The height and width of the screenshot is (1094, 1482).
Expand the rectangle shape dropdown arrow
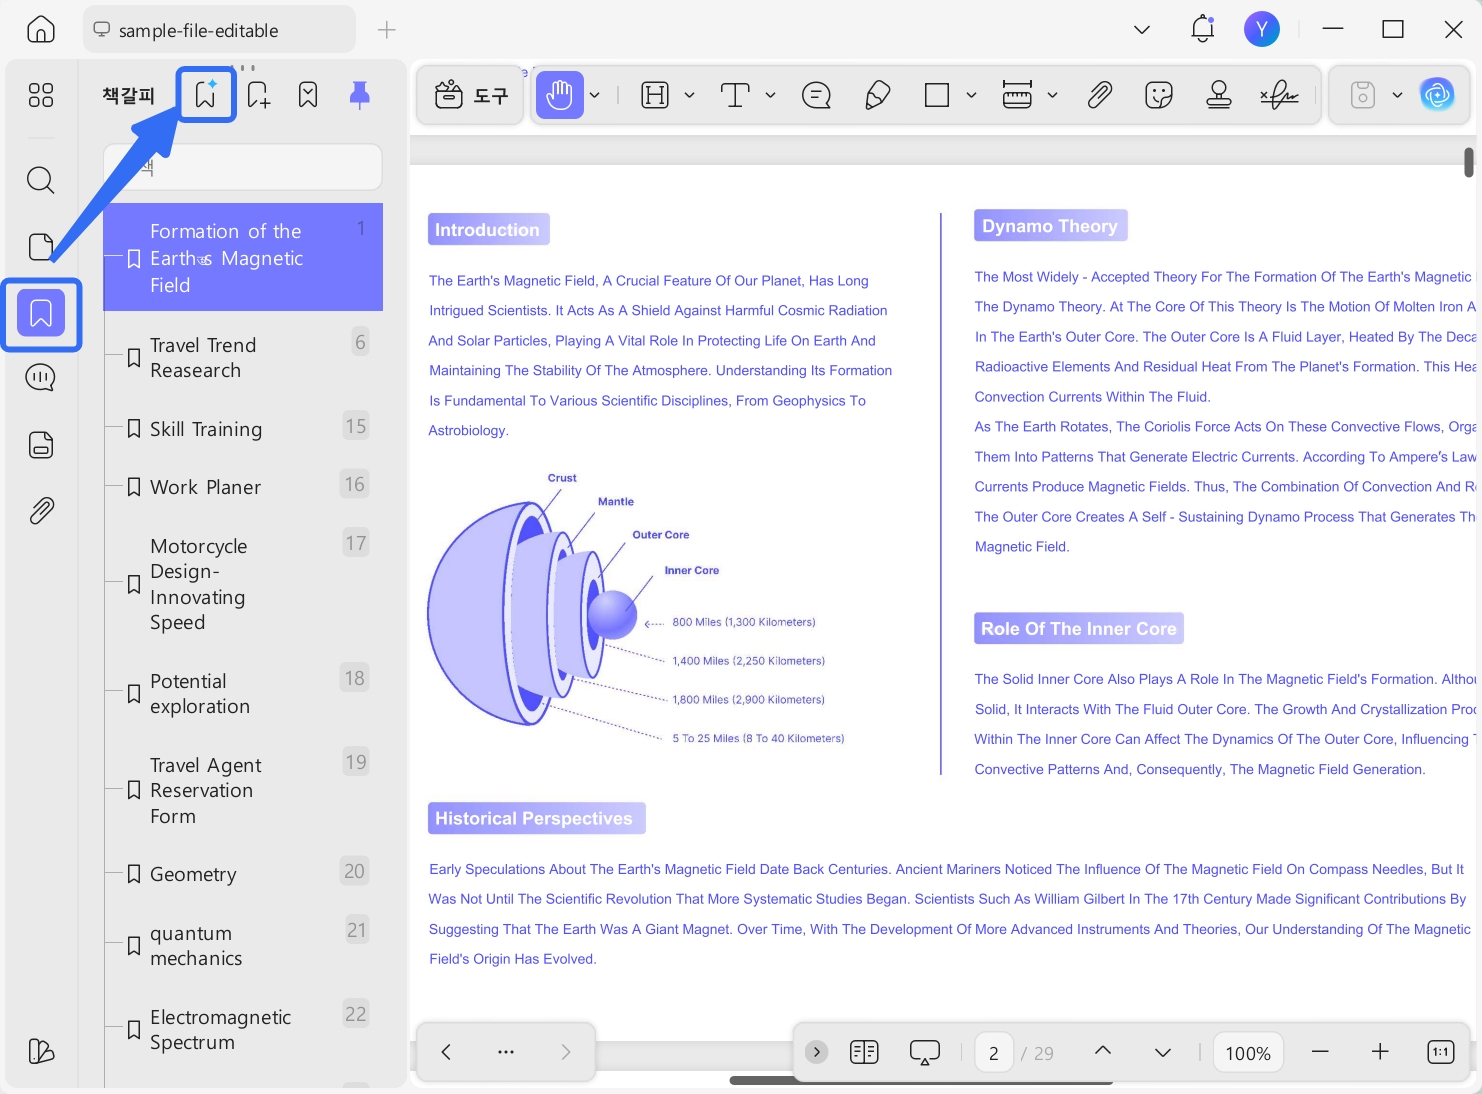tap(971, 95)
